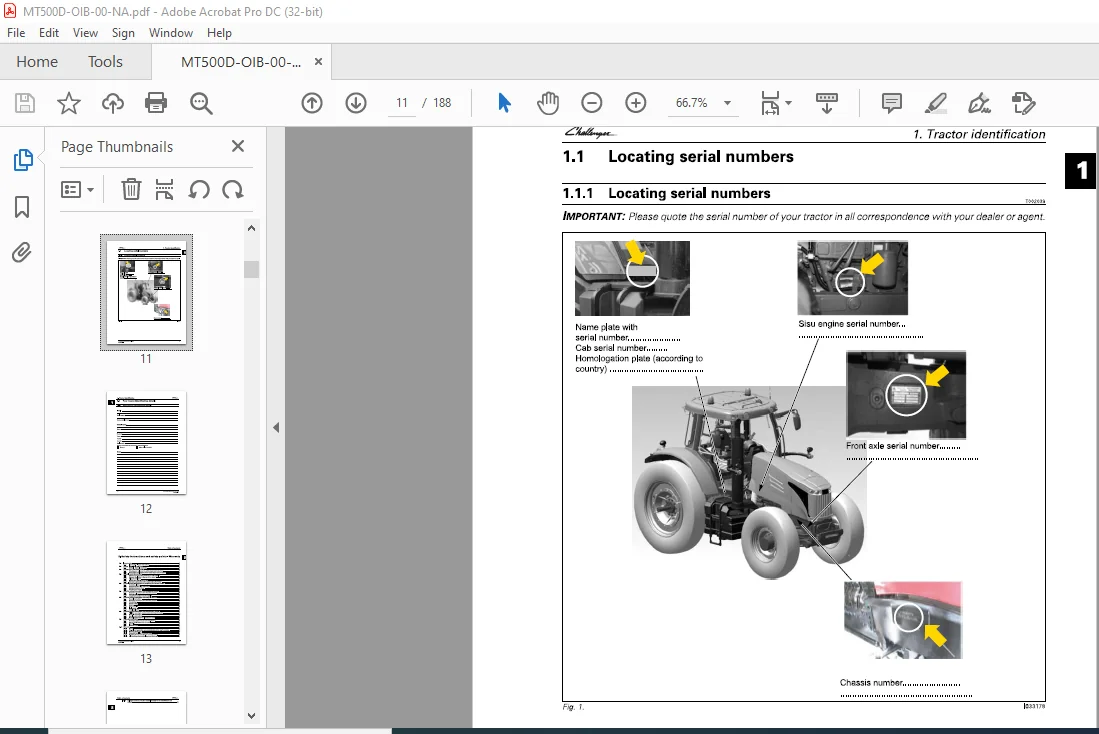1099x734 pixels.
Task: Click the page number field showing 11
Action: (x=402, y=103)
